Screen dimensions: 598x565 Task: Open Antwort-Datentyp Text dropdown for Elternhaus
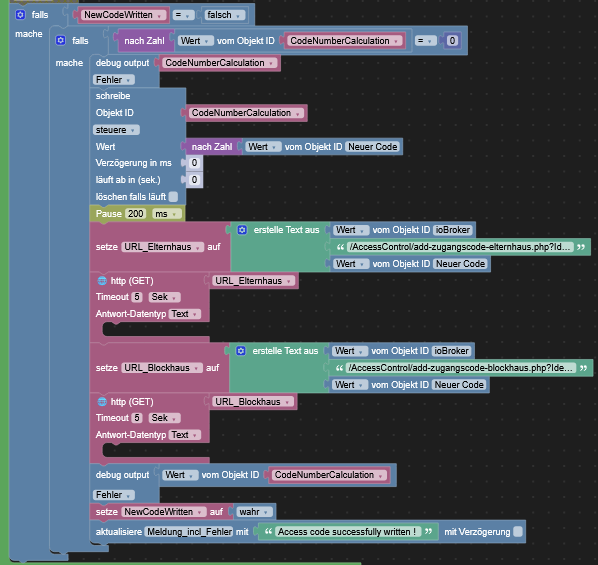tap(185, 314)
